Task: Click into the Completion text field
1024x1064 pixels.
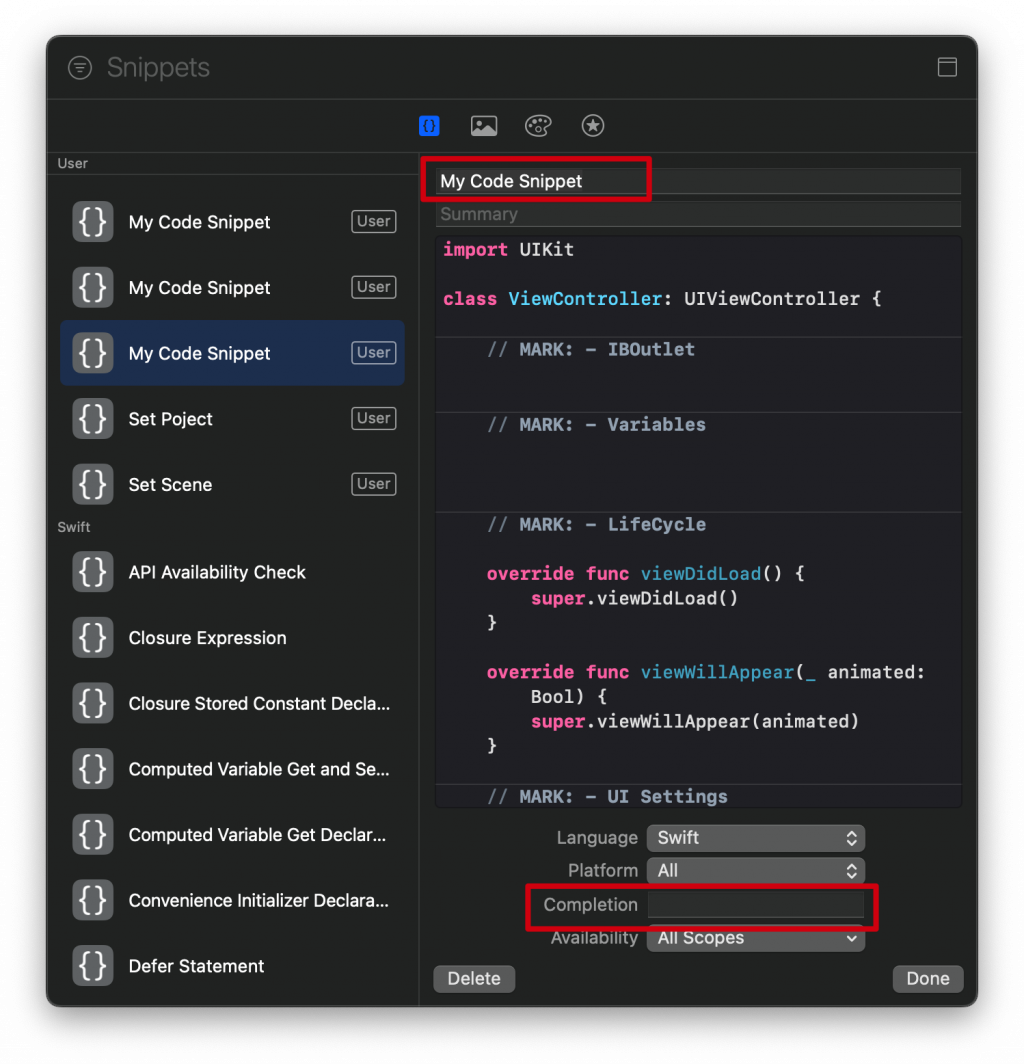Action: (x=755, y=905)
